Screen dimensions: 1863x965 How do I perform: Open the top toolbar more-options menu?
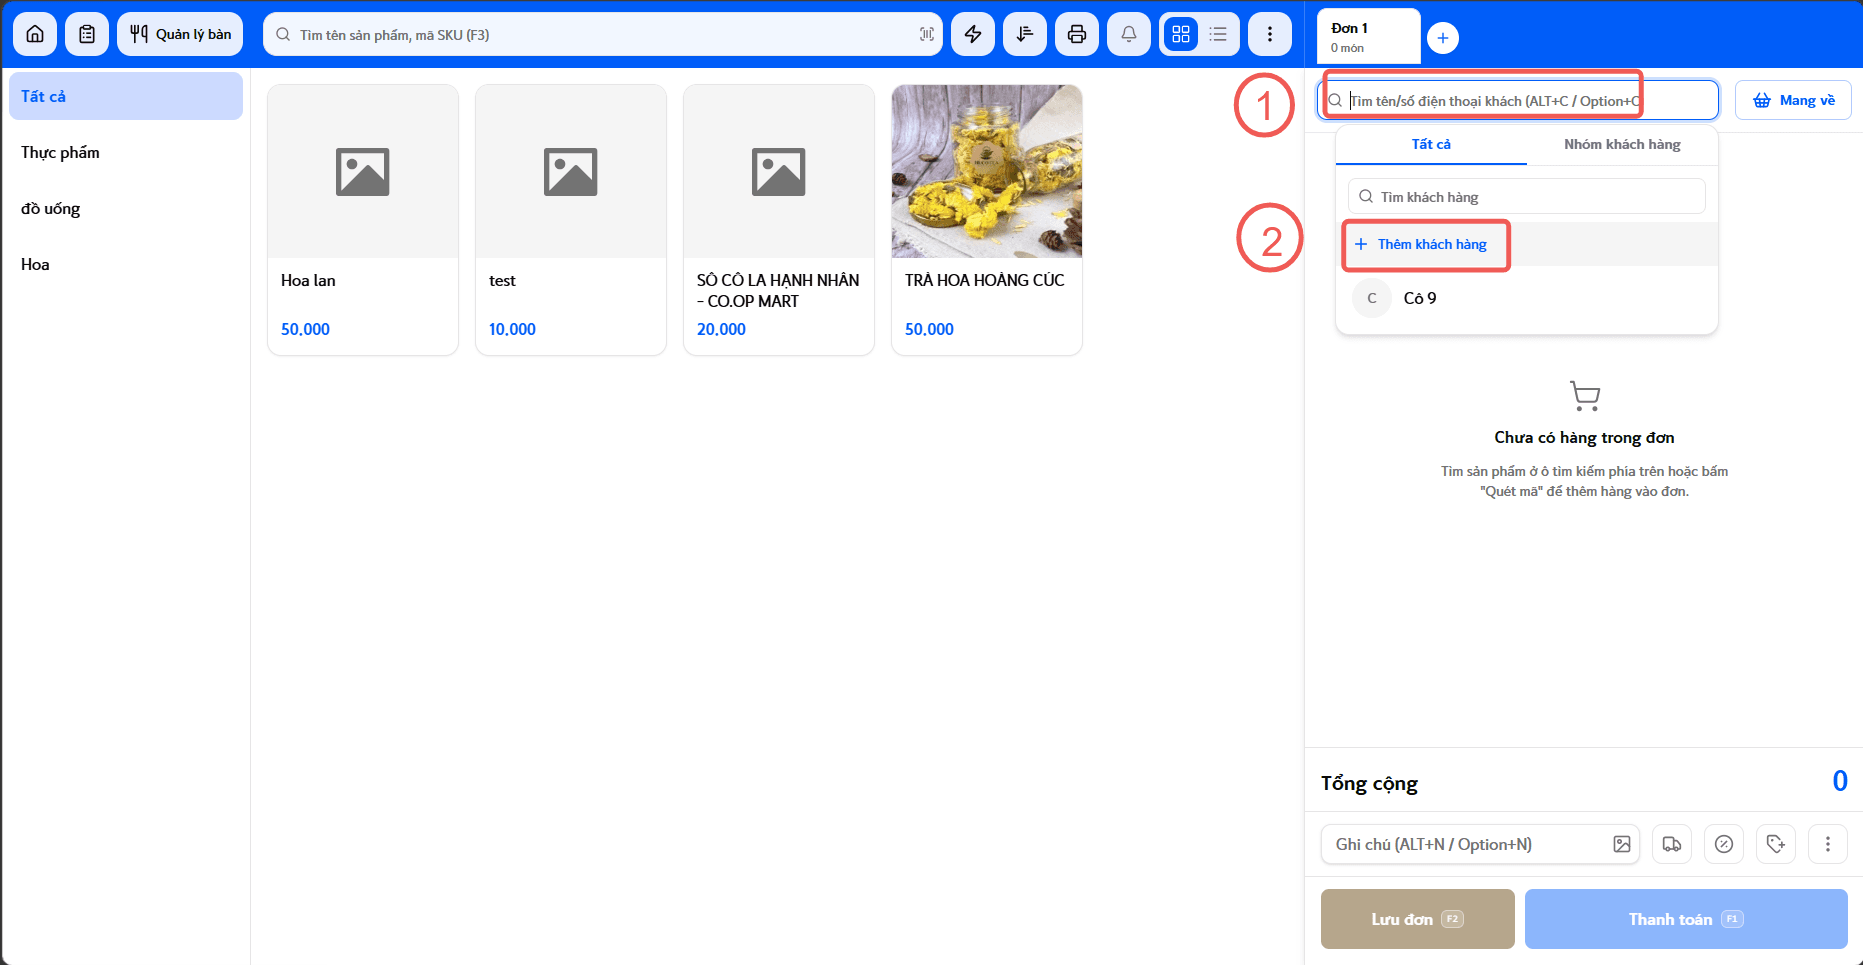tap(1270, 34)
